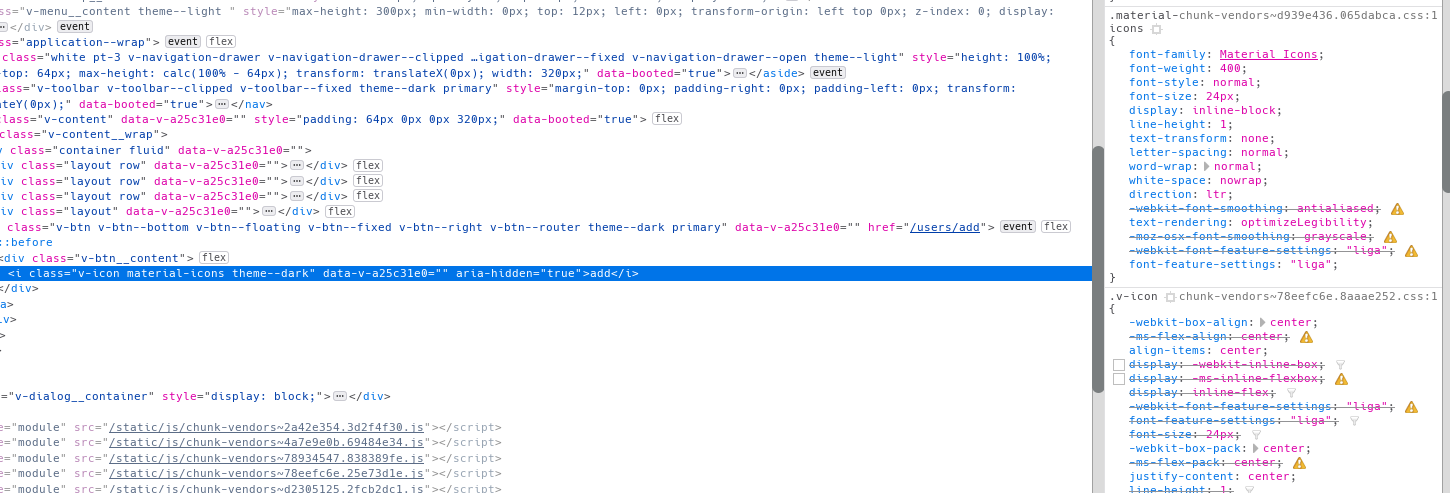
Task: Toggle flex badge on first layout row div
Action: pos(368,166)
